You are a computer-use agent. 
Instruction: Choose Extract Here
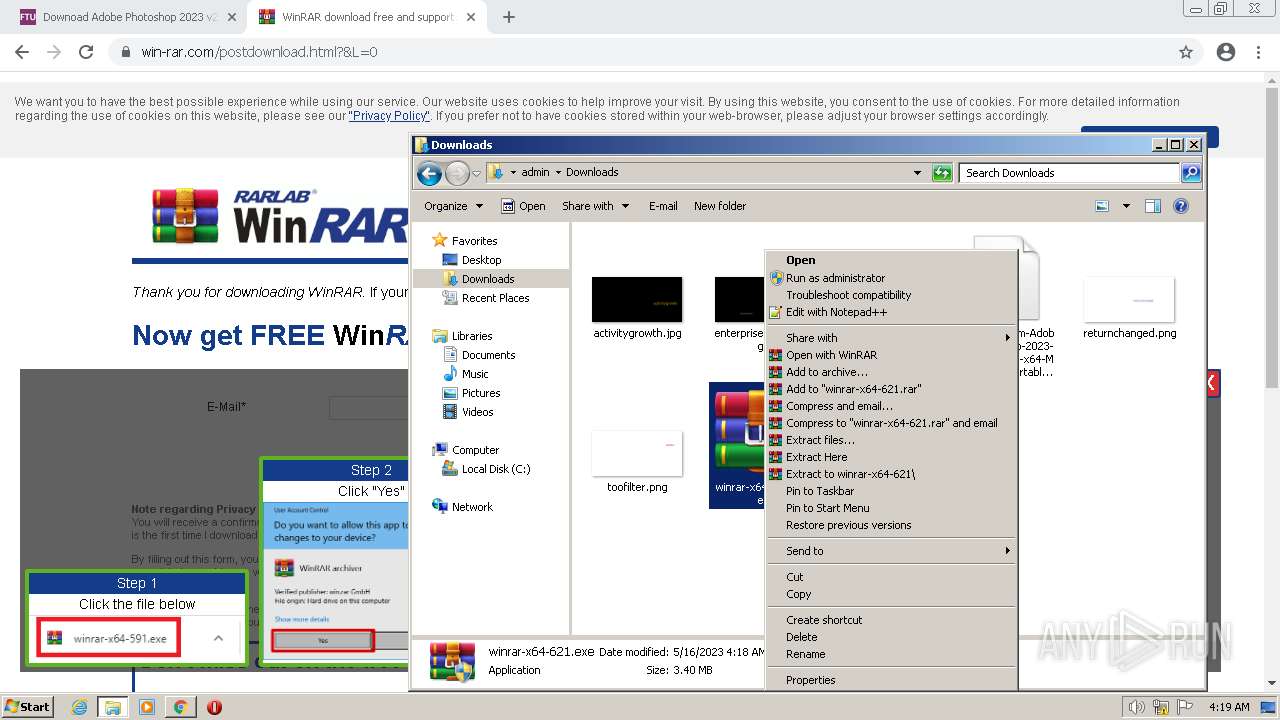click(x=892, y=457)
